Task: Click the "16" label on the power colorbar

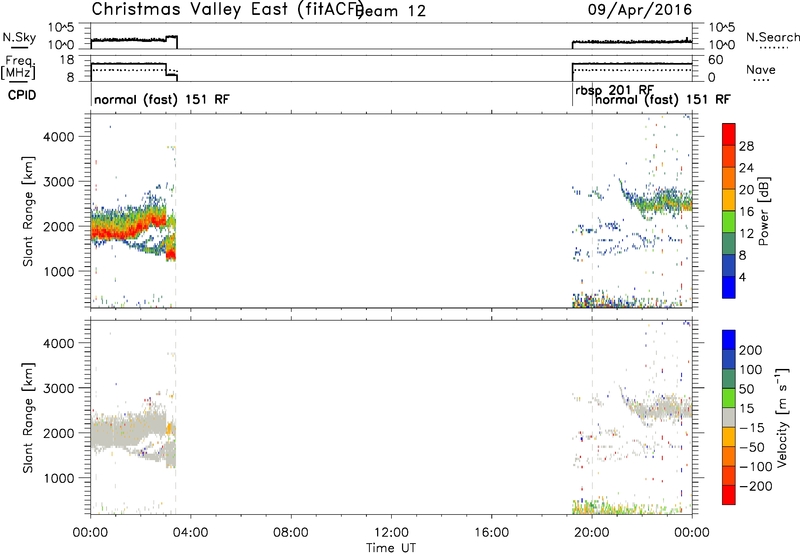Action: pos(746,212)
